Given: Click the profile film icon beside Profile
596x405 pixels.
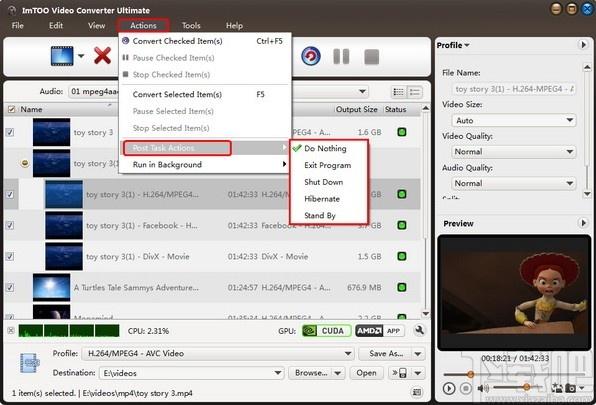Looking at the screenshot, I should click(x=29, y=363).
